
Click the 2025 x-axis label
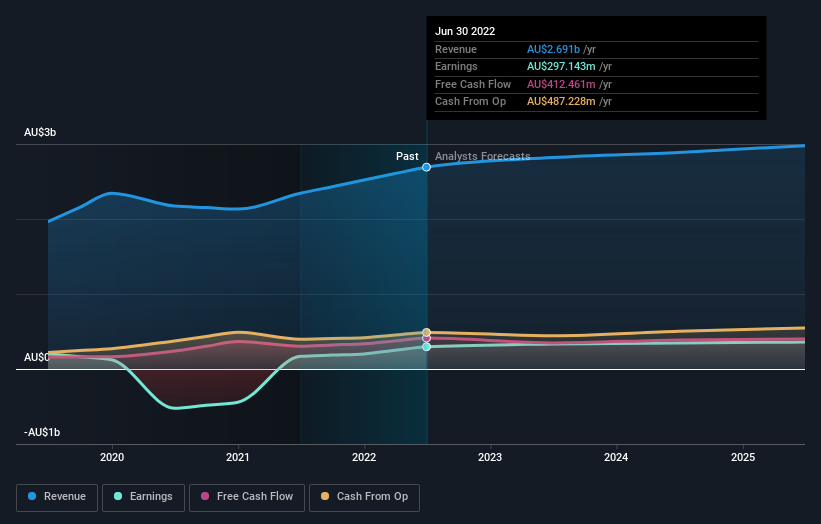tap(743, 457)
